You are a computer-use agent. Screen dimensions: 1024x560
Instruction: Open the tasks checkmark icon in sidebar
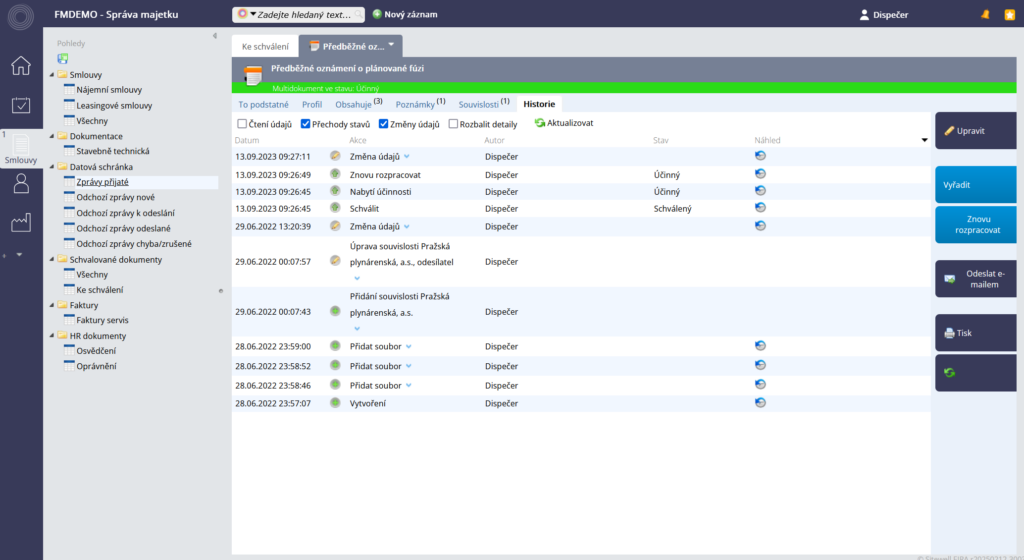click(21, 104)
